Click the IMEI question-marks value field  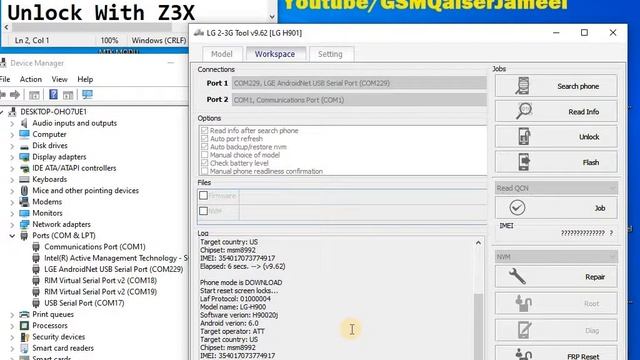click(x=587, y=233)
